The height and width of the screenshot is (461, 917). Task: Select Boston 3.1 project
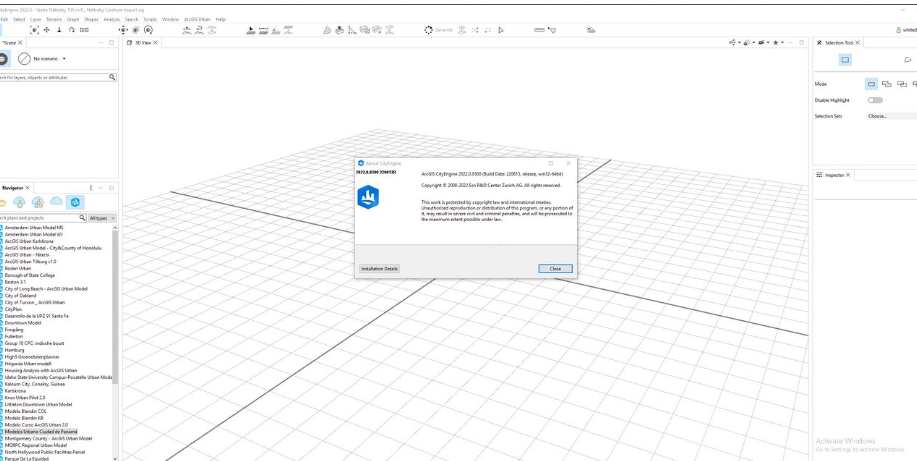tap(15, 282)
